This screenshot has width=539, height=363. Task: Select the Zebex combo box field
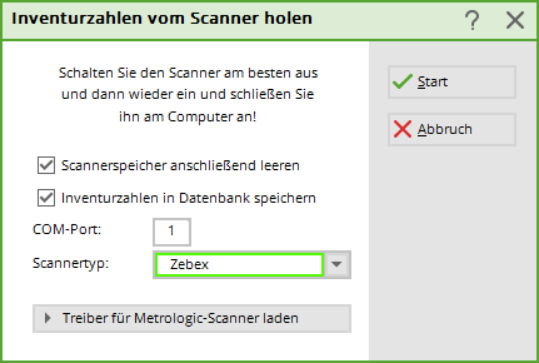click(239, 264)
